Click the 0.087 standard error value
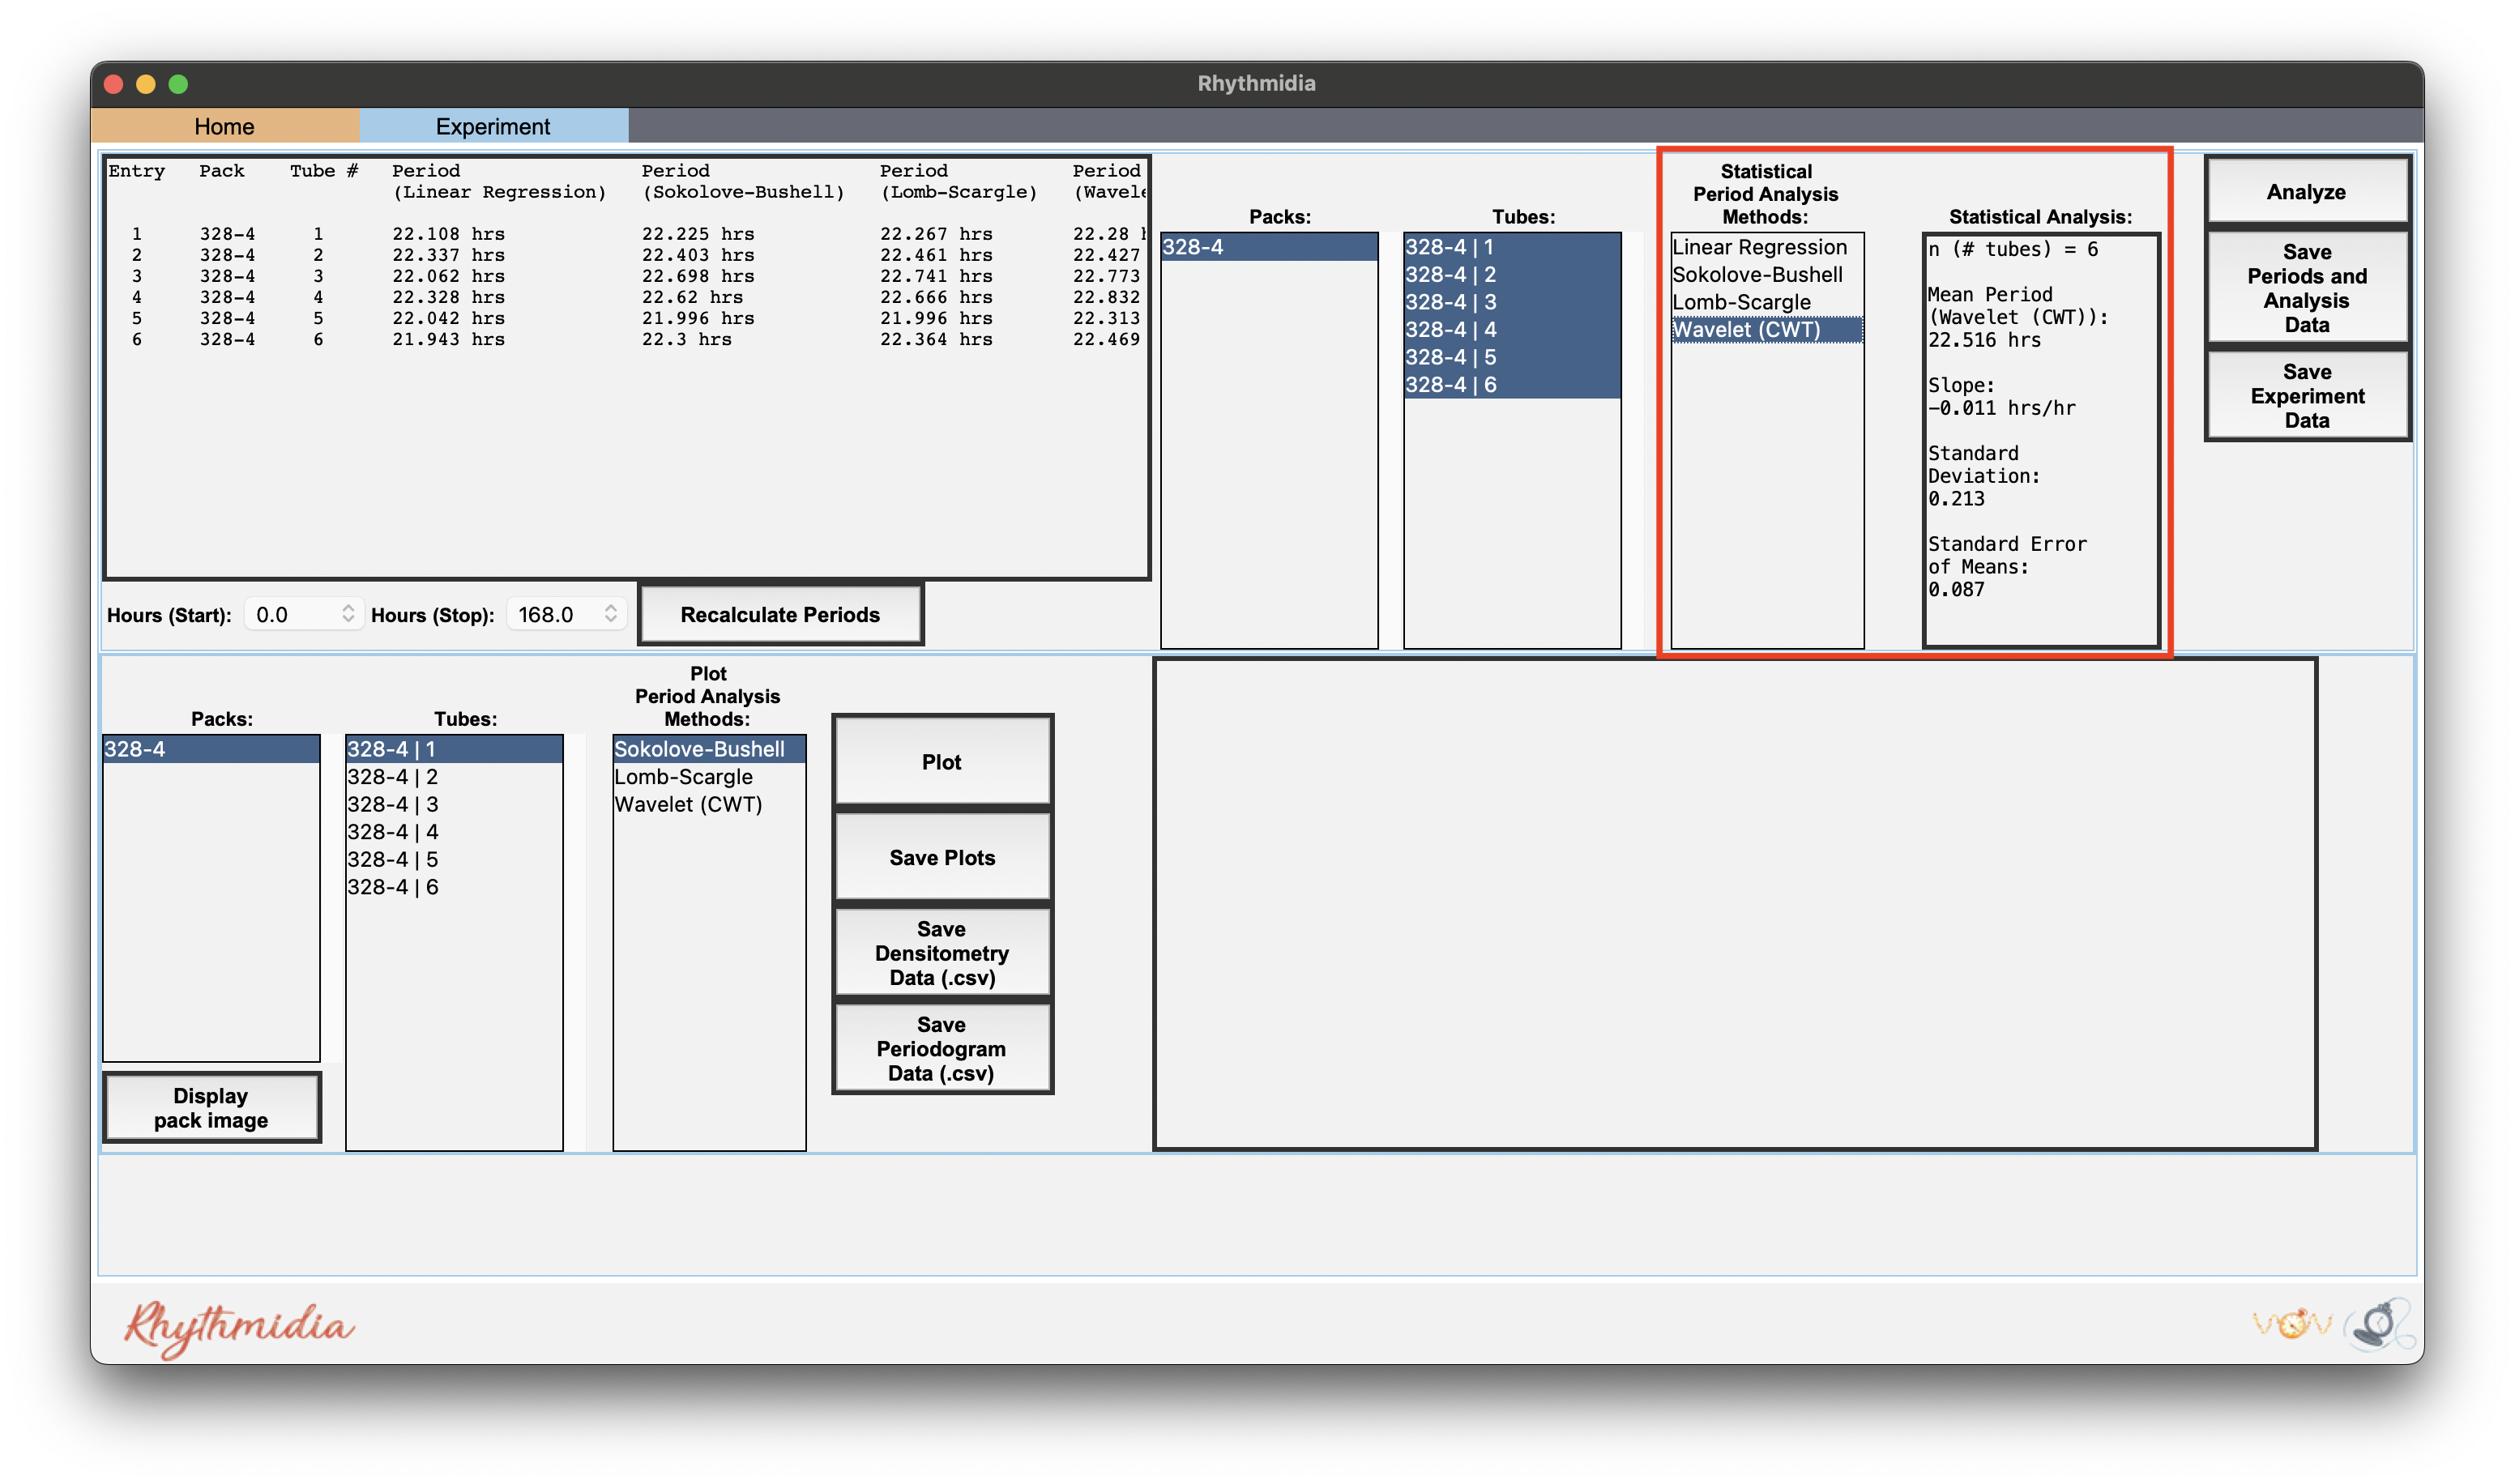 click(x=1956, y=590)
